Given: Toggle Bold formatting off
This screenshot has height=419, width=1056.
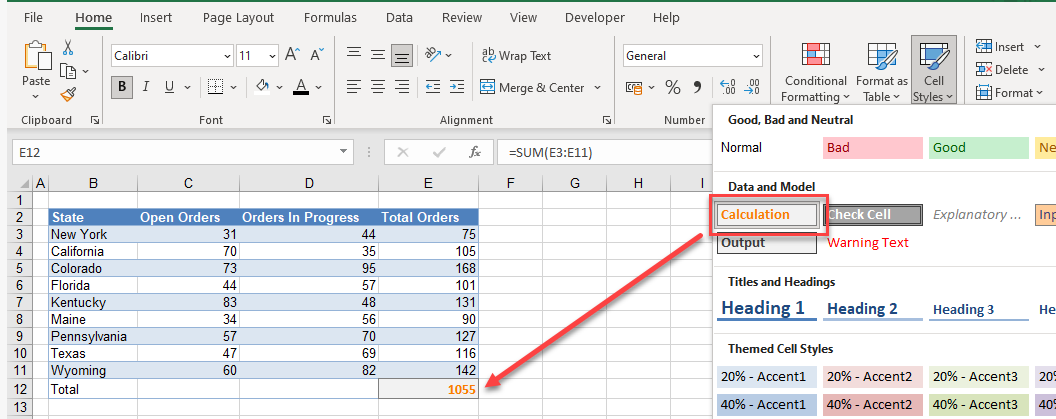Looking at the screenshot, I should coord(122,88).
